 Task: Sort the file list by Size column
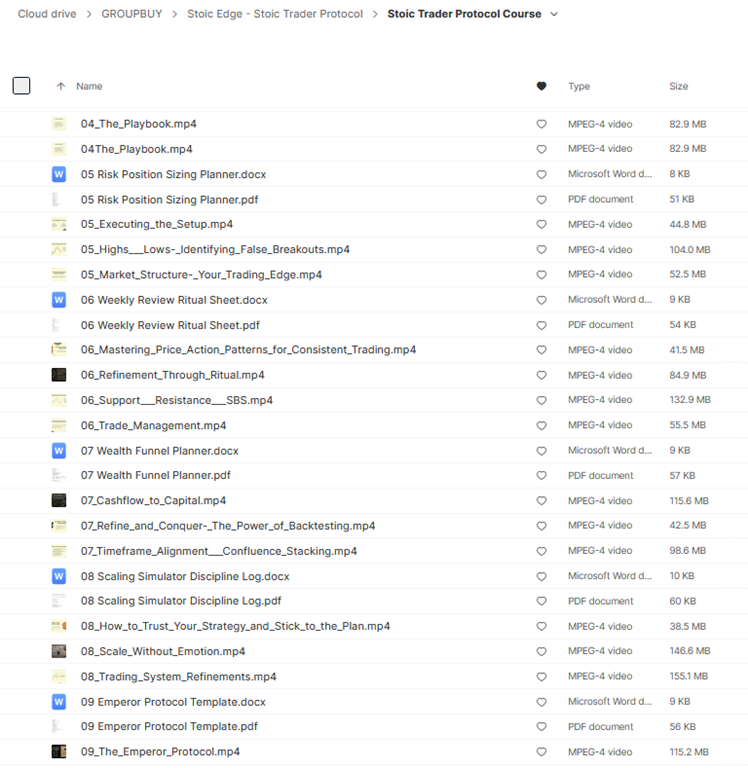click(x=678, y=86)
